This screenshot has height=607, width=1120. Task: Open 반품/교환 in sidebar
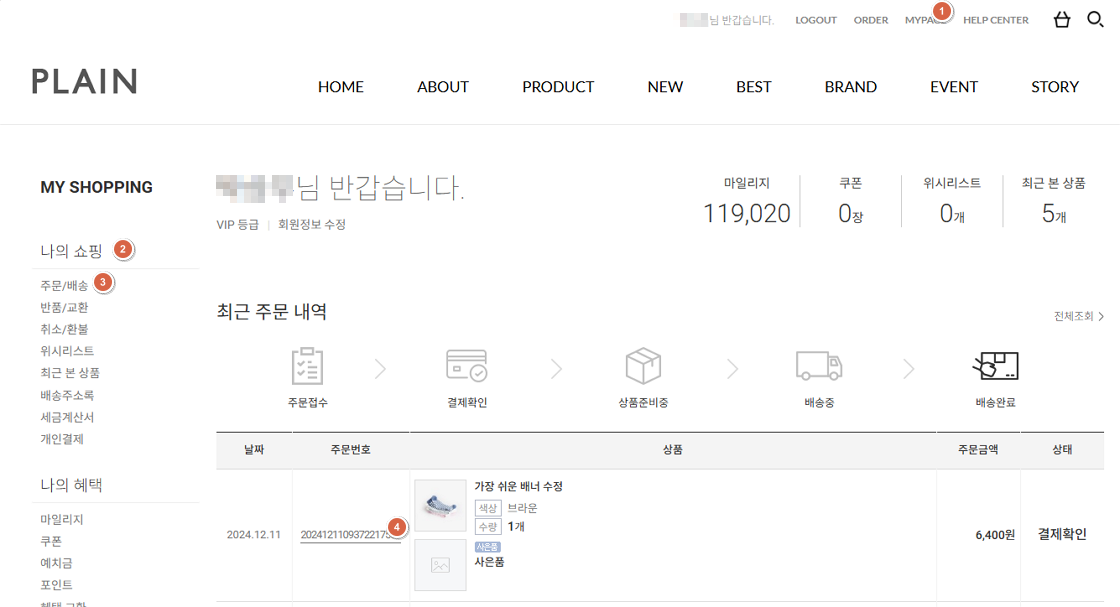pyautogui.click(x=64, y=308)
